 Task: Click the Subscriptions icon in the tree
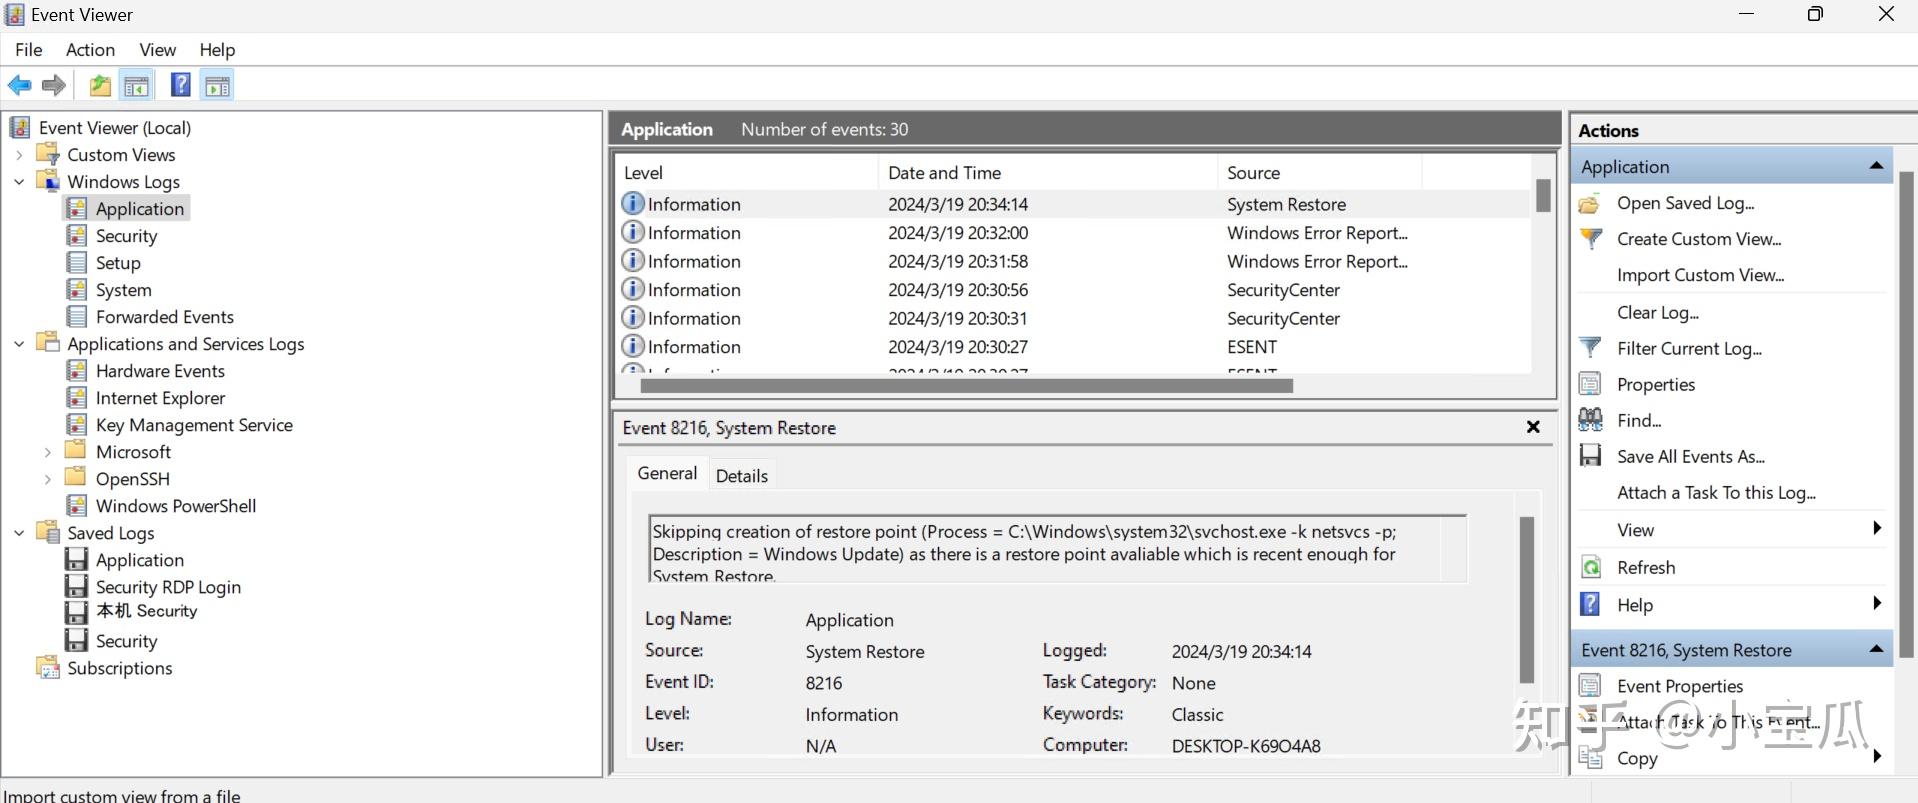point(47,667)
